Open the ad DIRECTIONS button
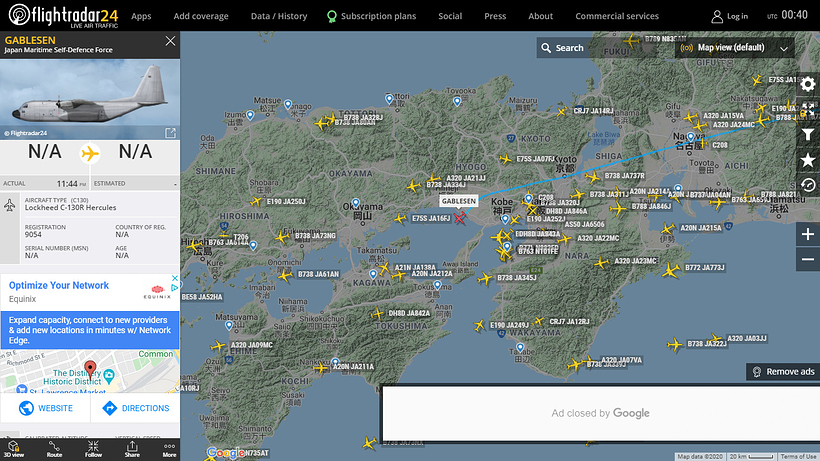Image resolution: width=820 pixels, height=461 pixels. 135,408
